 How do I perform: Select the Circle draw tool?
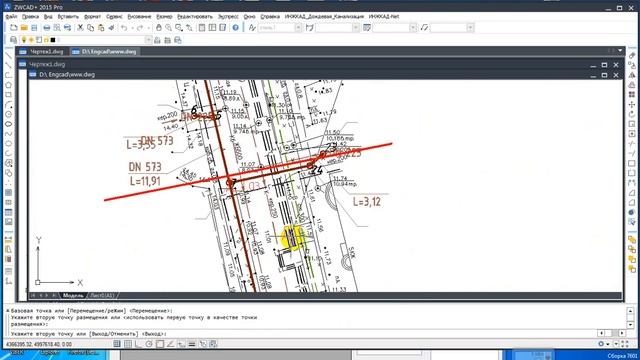[8, 114]
